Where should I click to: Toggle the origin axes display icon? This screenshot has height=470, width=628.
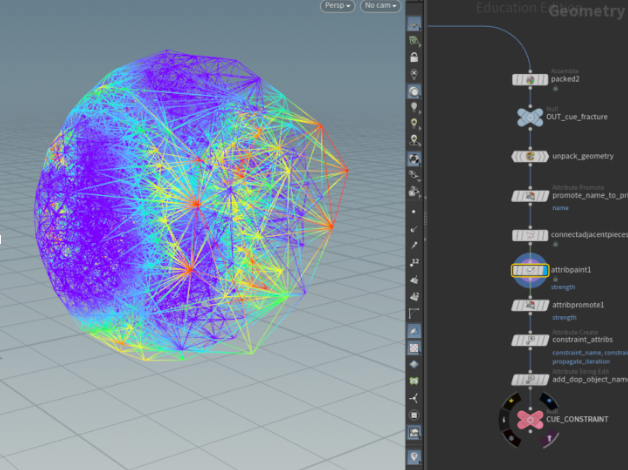[x=414, y=398]
